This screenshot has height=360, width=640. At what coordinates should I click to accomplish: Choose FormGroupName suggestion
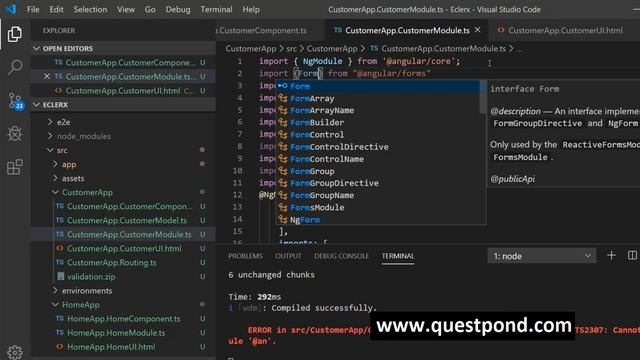coord(378,195)
